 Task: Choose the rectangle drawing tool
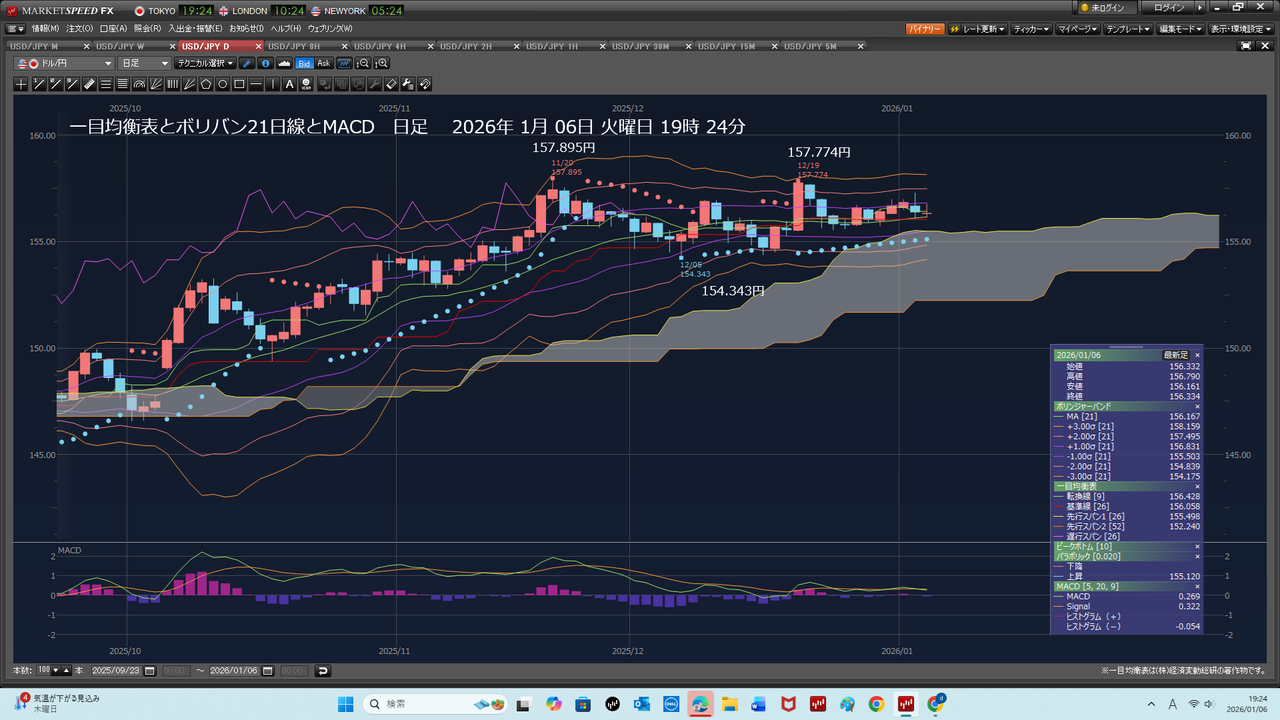[x=240, y=84]
